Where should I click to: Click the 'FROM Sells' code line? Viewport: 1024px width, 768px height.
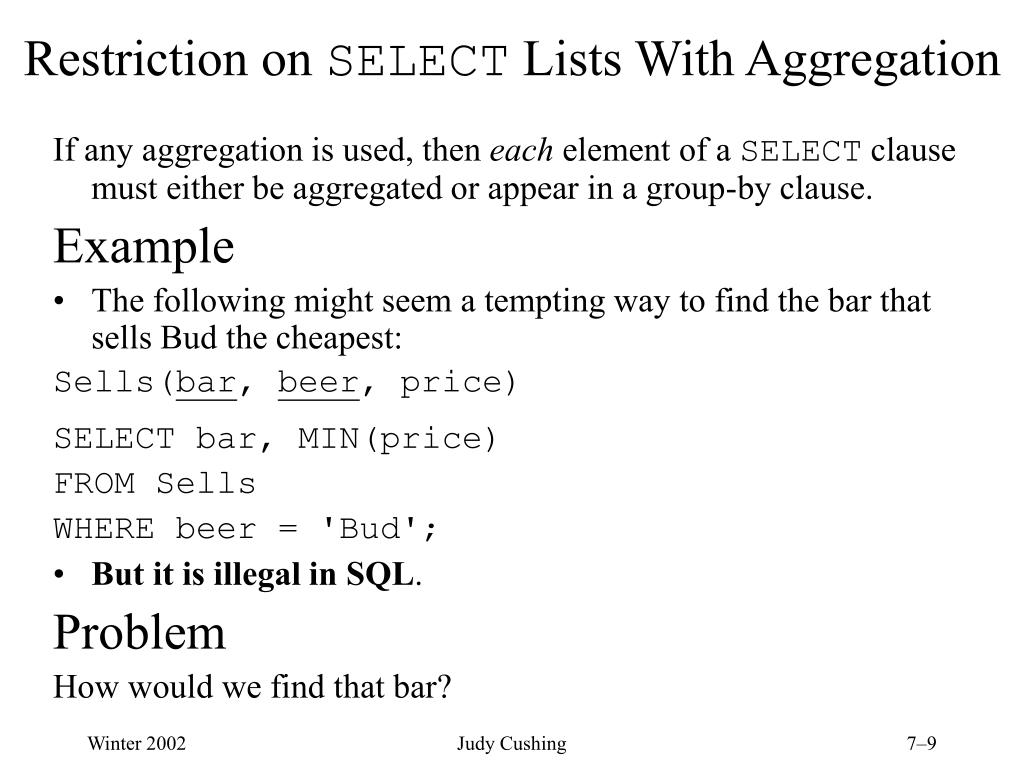tap(155, 484)
